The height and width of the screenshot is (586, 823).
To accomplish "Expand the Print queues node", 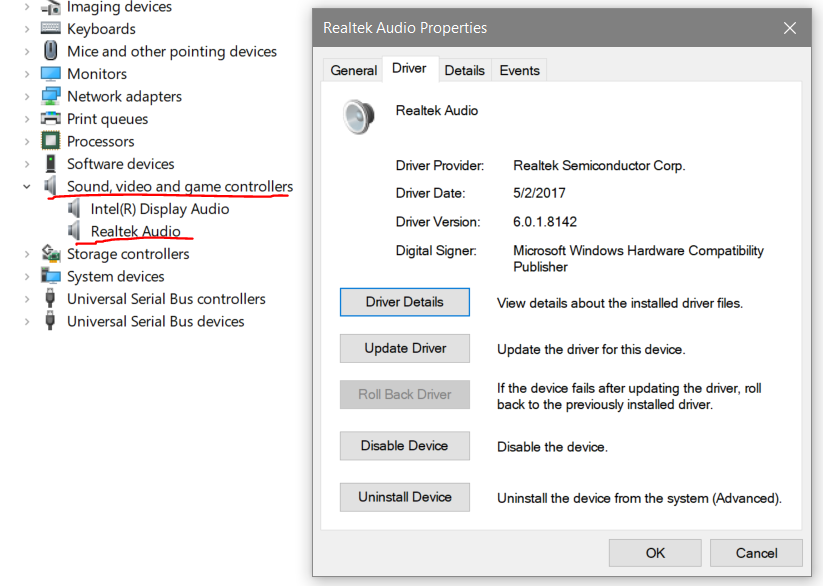I will click(27, 119).
